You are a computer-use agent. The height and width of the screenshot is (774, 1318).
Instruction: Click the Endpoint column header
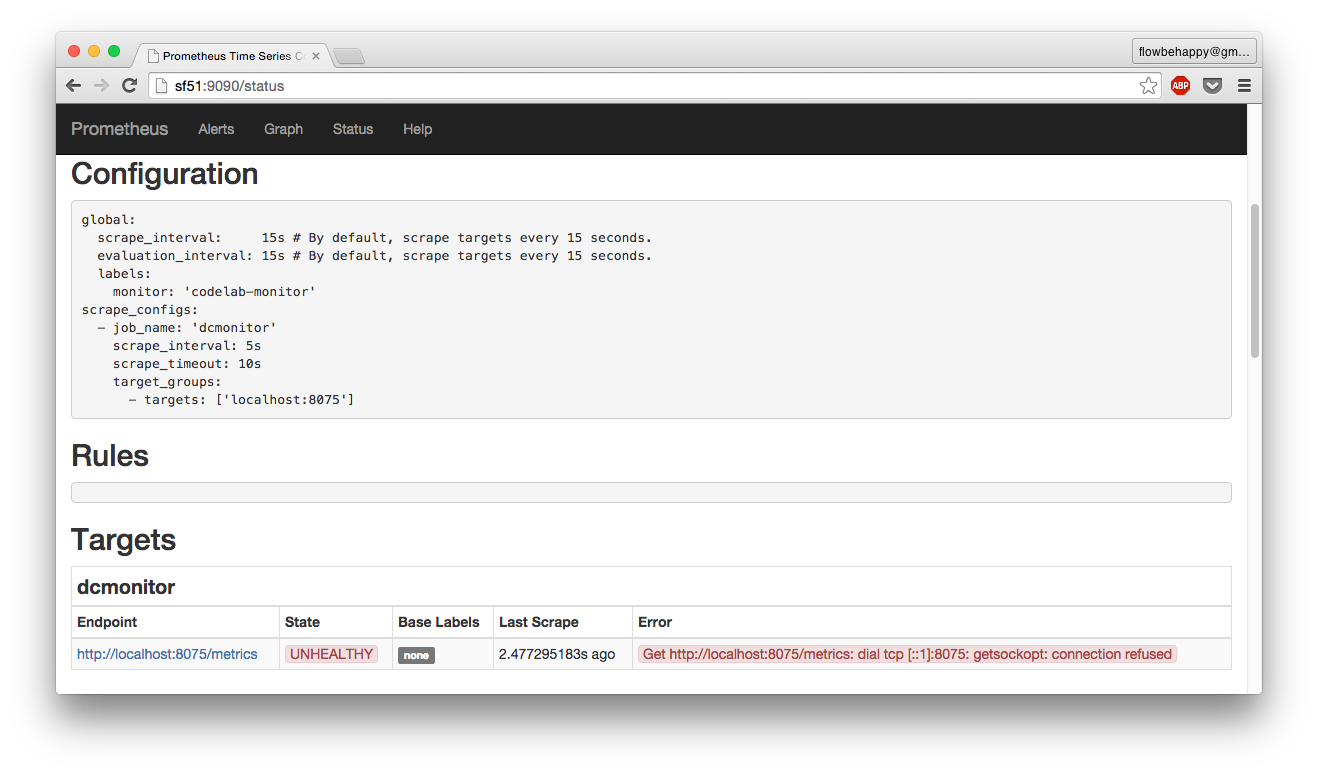coord(107,622)
